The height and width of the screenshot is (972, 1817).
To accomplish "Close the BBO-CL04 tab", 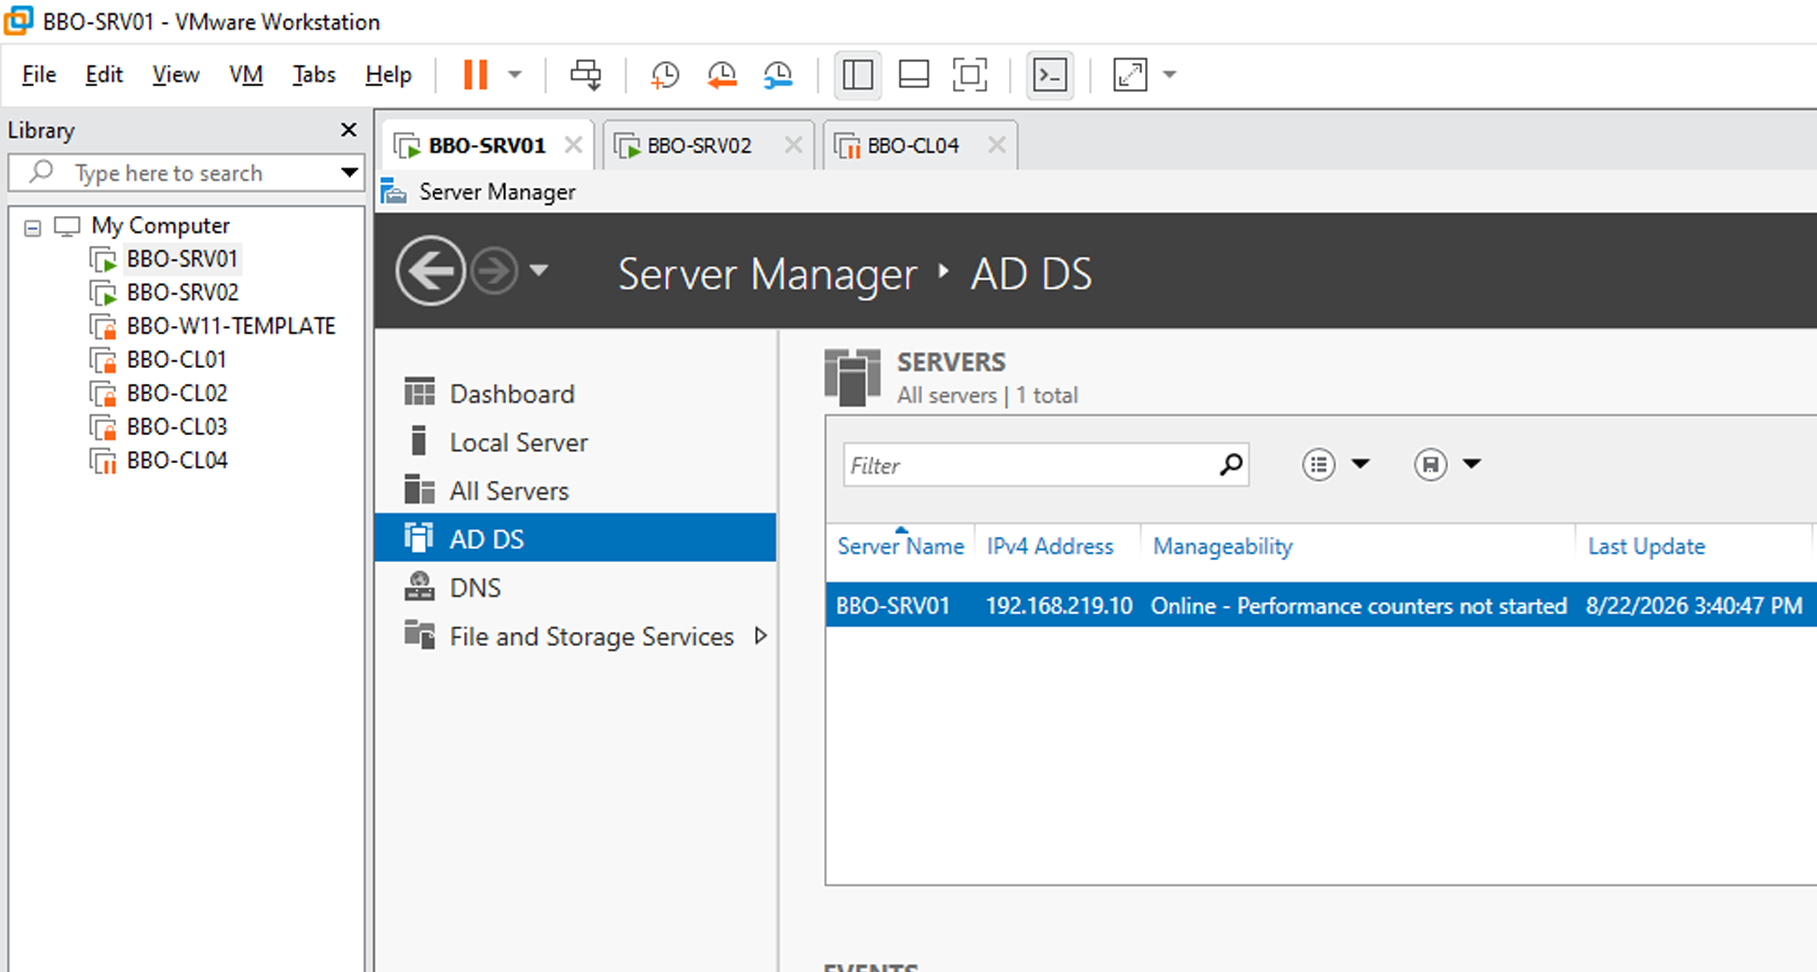I will [x=996, y=145].
